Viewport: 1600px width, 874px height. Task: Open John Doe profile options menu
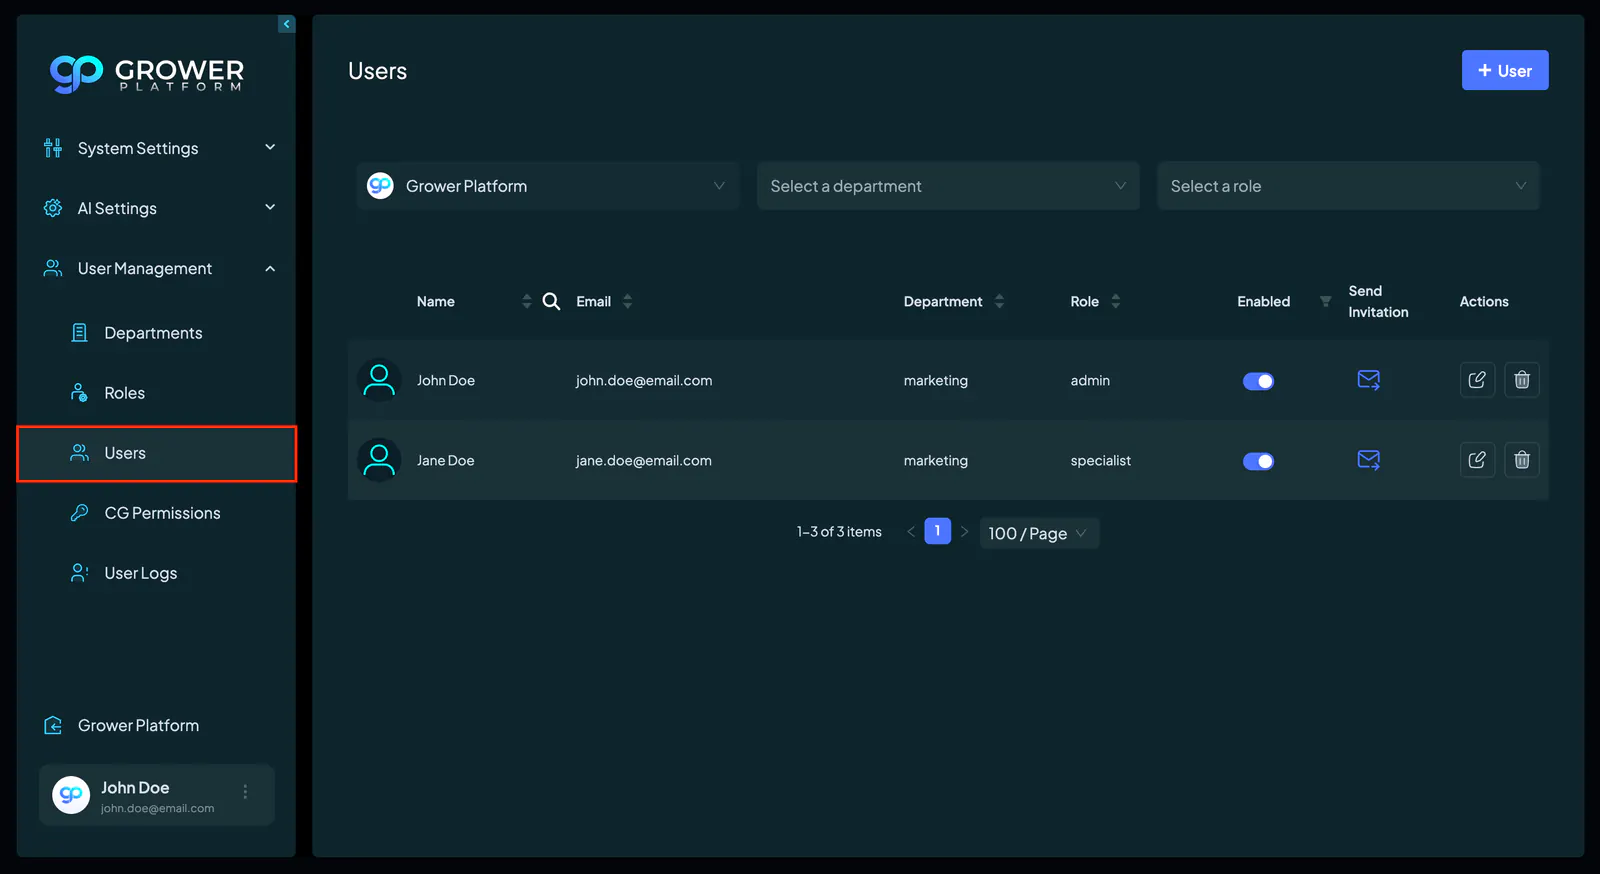point(245,792)
